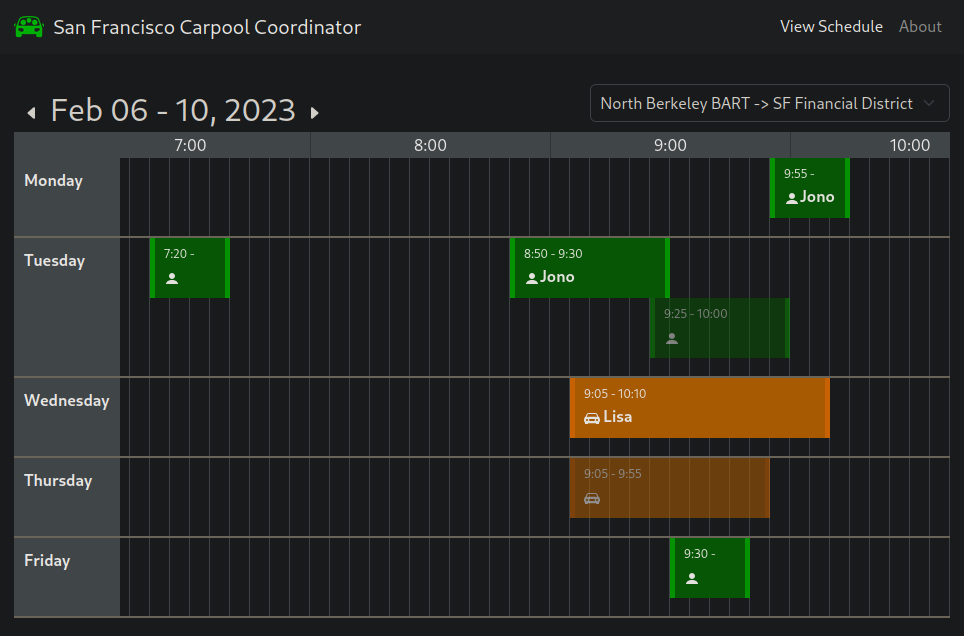This screenshot has width=964, height=636.
Task: Click the faded car icon on Thursday
Action: pos(592,498)
